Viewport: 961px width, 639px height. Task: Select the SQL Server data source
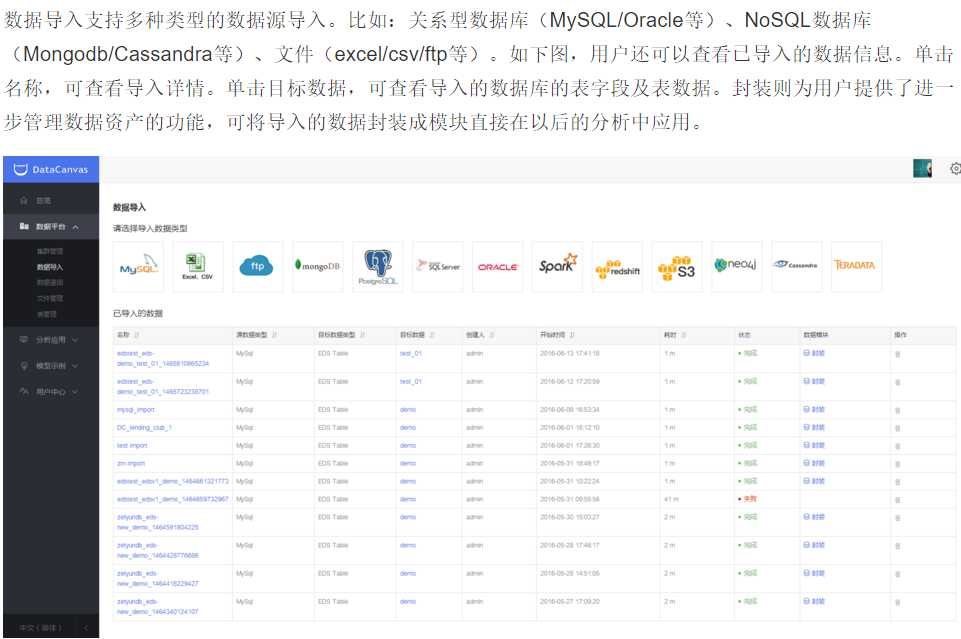(438, 267)
